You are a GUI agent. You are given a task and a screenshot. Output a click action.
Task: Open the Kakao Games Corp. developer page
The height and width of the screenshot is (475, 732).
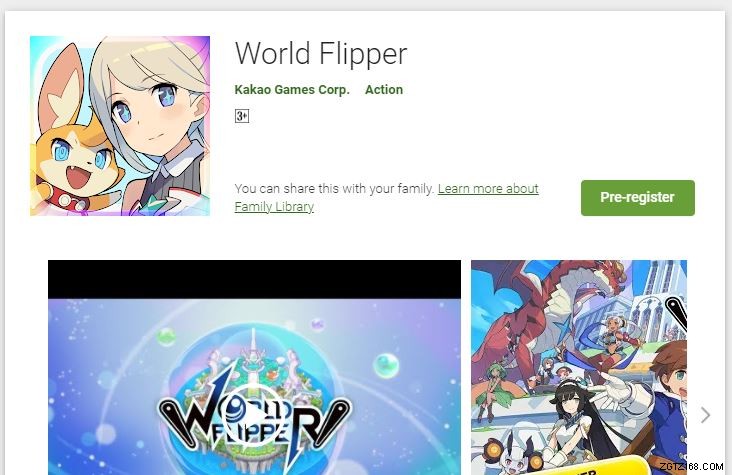(x=292, y=90)
